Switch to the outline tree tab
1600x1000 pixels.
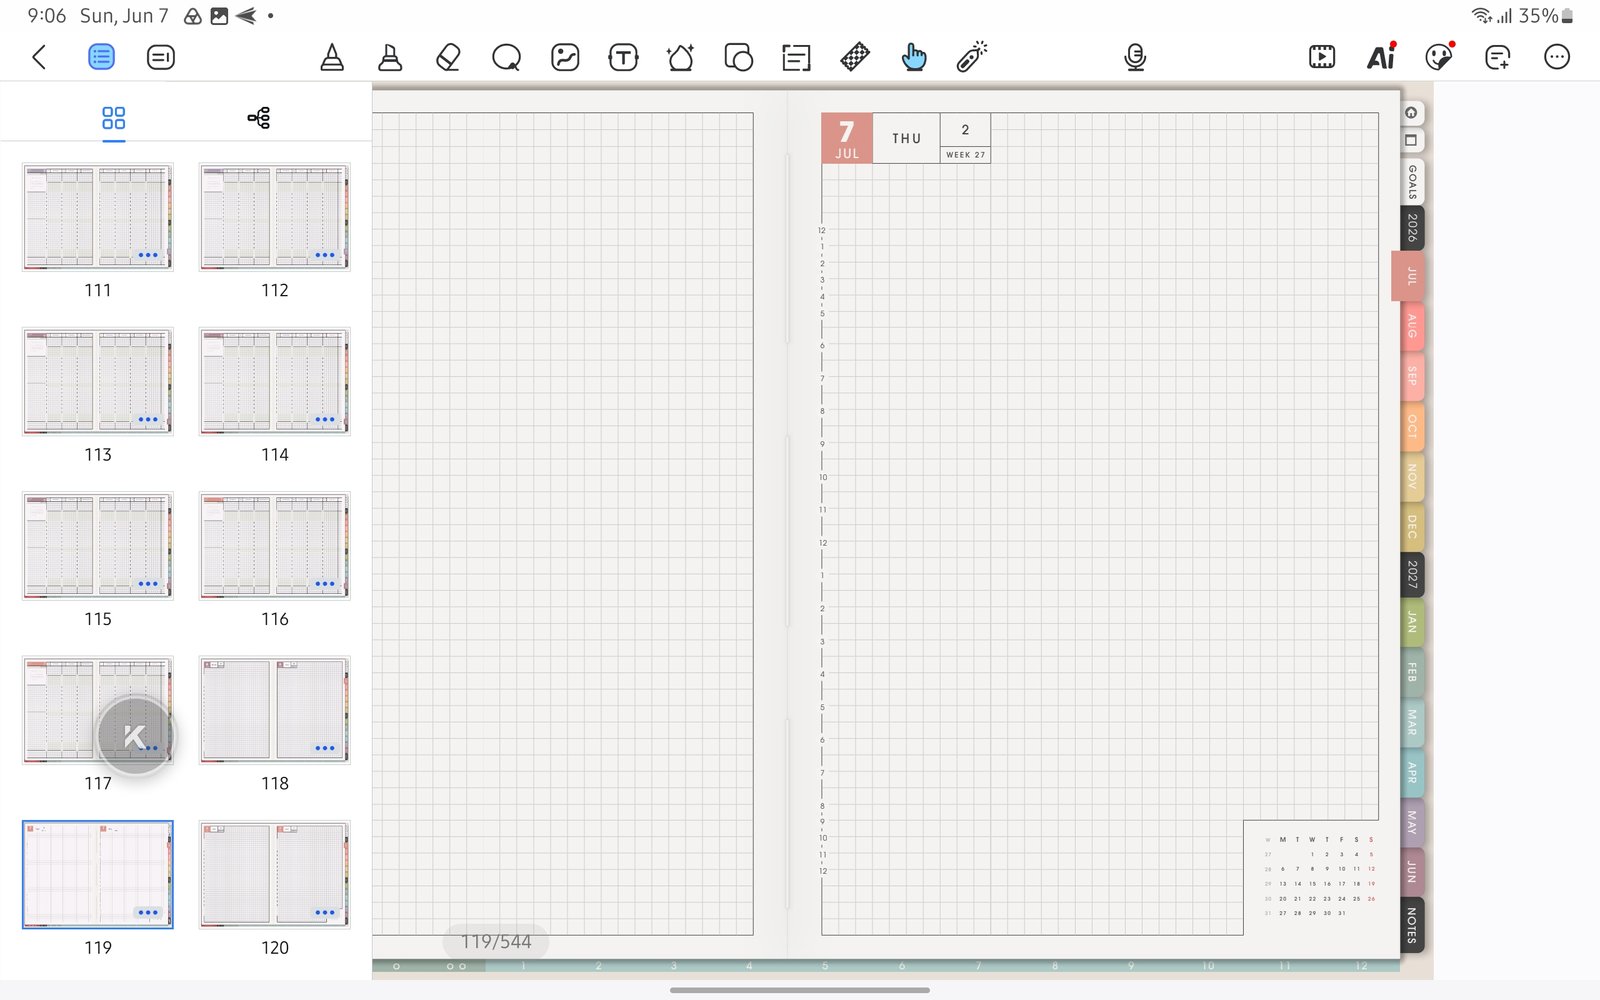[x=258, y=118]
